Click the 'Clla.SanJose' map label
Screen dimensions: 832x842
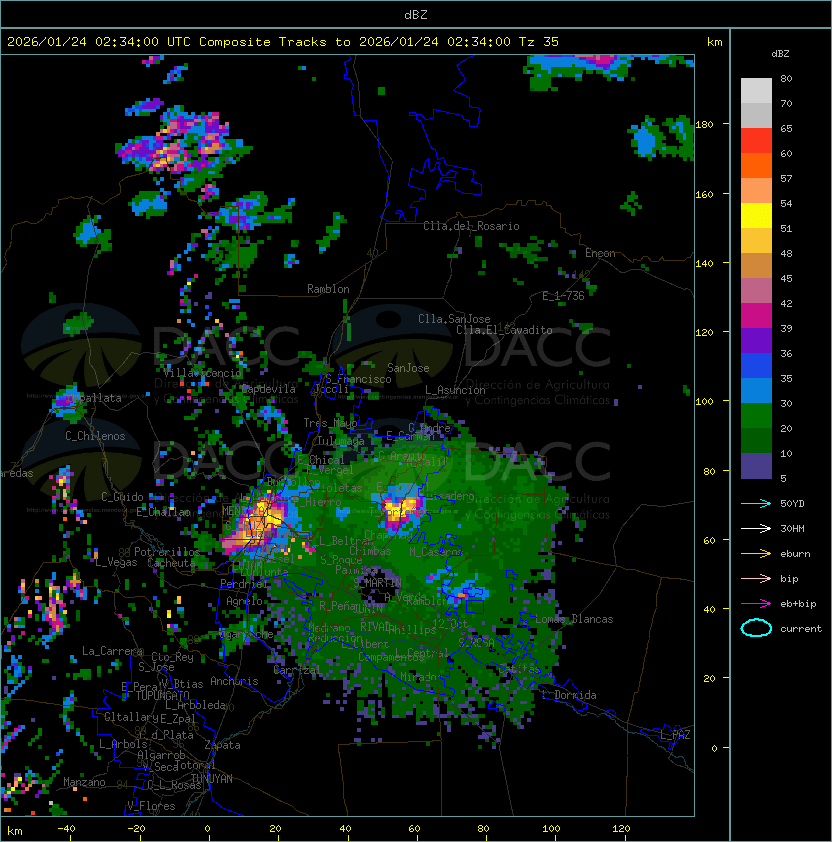click(x=454, y=319)
